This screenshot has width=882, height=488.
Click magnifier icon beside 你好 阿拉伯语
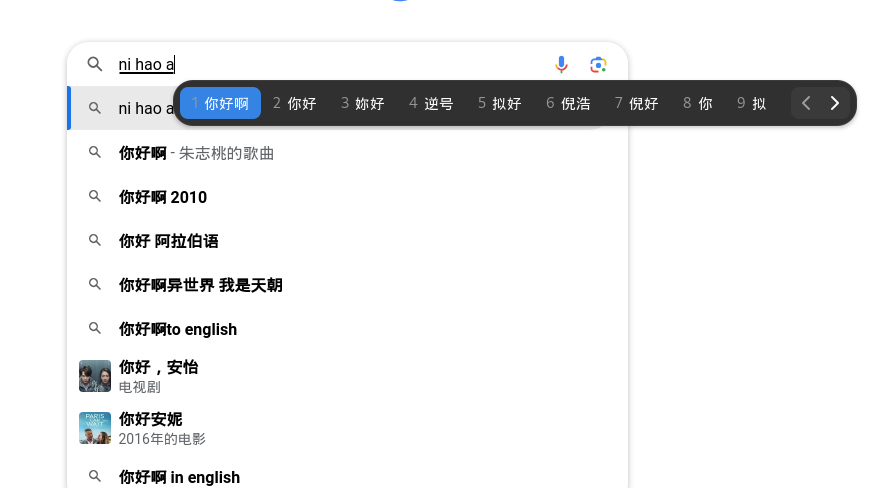point(94,240)
